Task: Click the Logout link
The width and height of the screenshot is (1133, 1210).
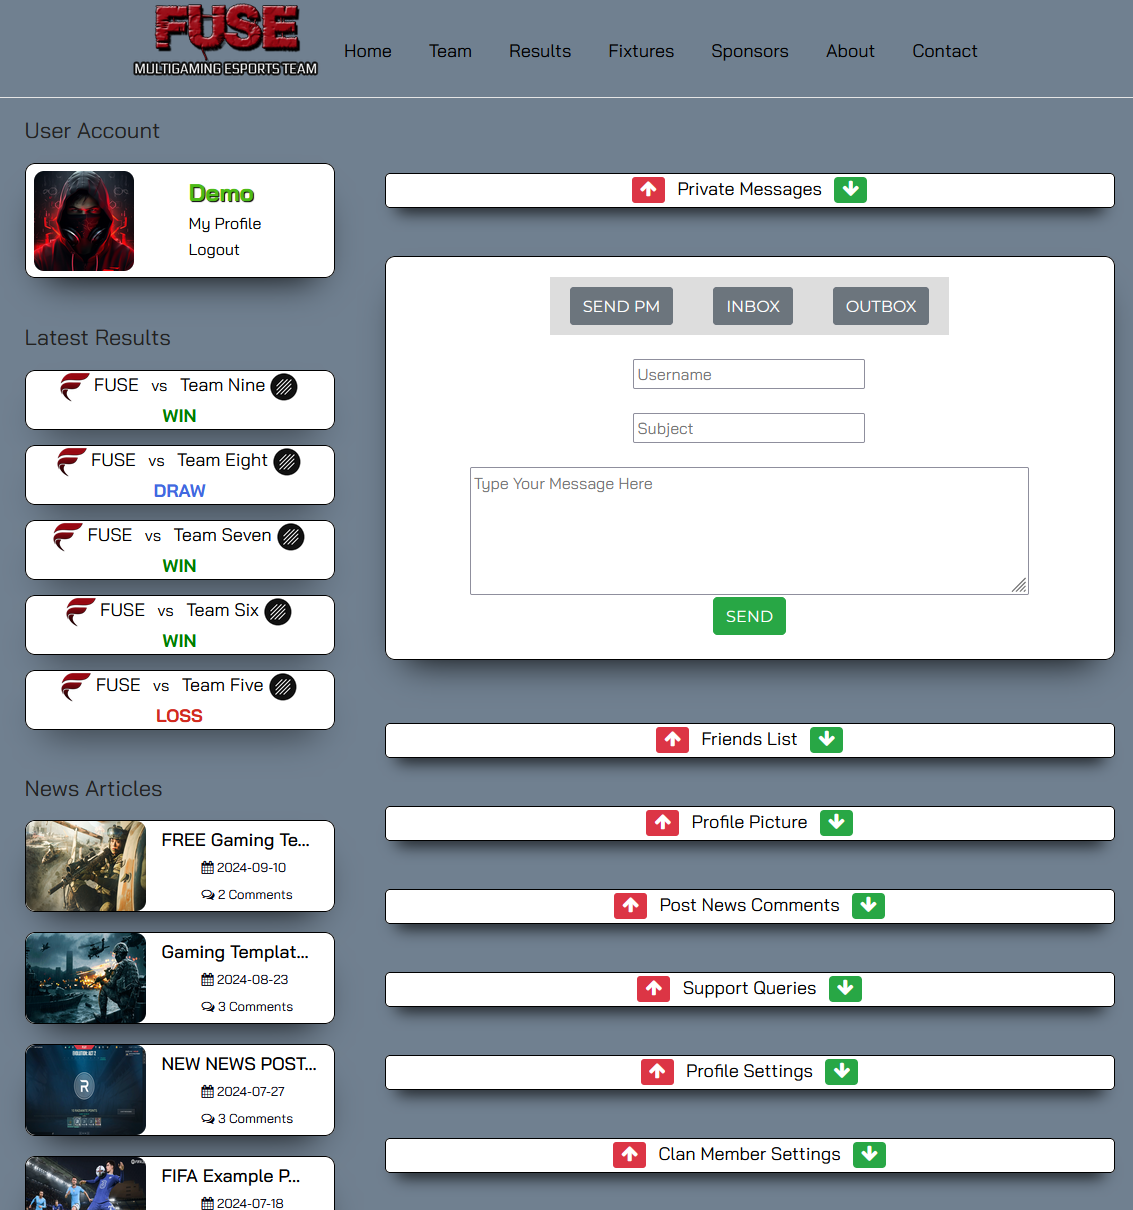Action: tap(214, 250)
